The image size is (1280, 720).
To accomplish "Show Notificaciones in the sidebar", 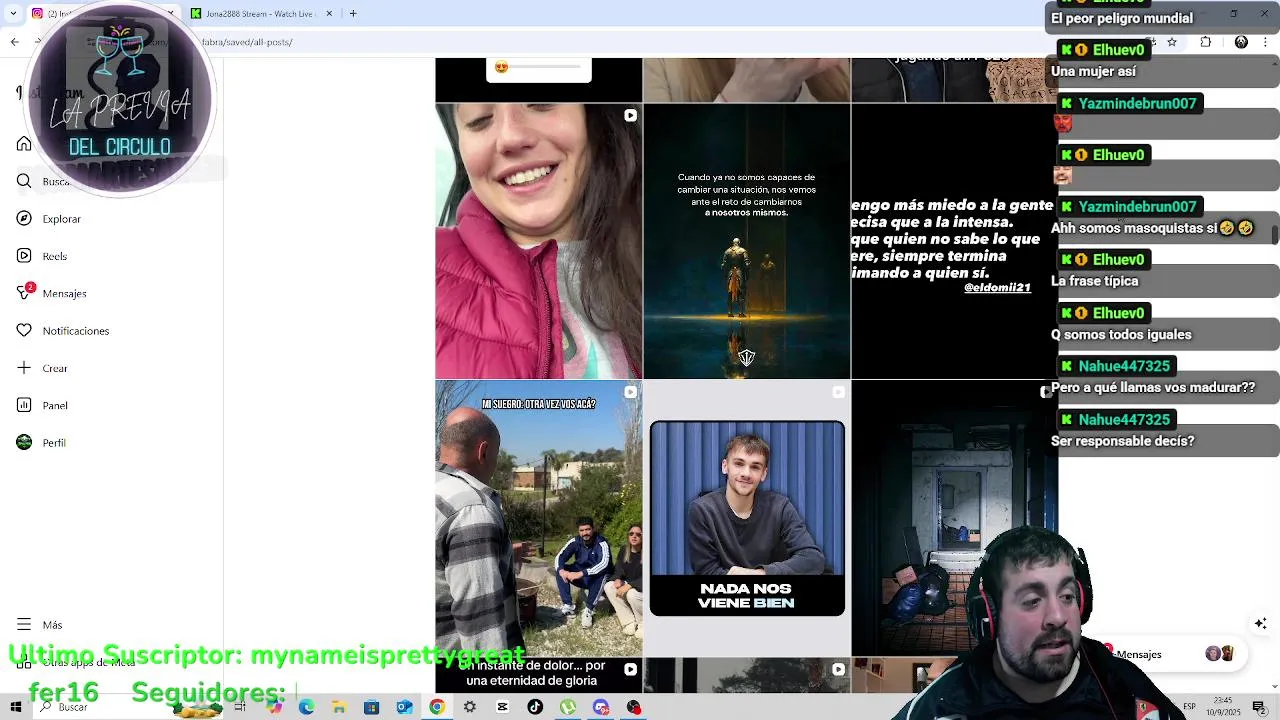I will click(62, 331).
